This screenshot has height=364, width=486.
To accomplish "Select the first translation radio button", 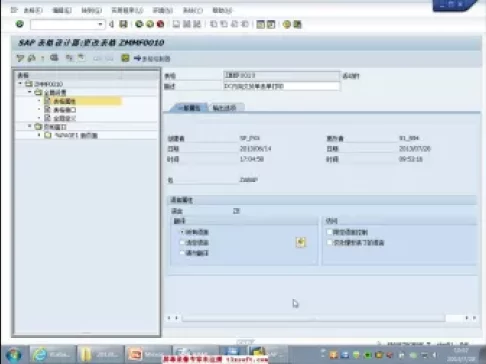I will pos(182,232).
